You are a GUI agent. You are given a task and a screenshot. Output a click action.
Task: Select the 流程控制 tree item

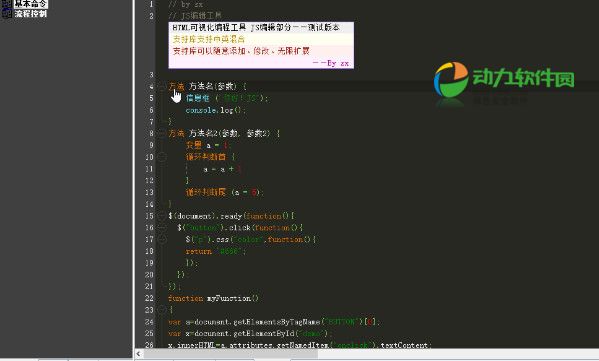[x=31, y=14]
